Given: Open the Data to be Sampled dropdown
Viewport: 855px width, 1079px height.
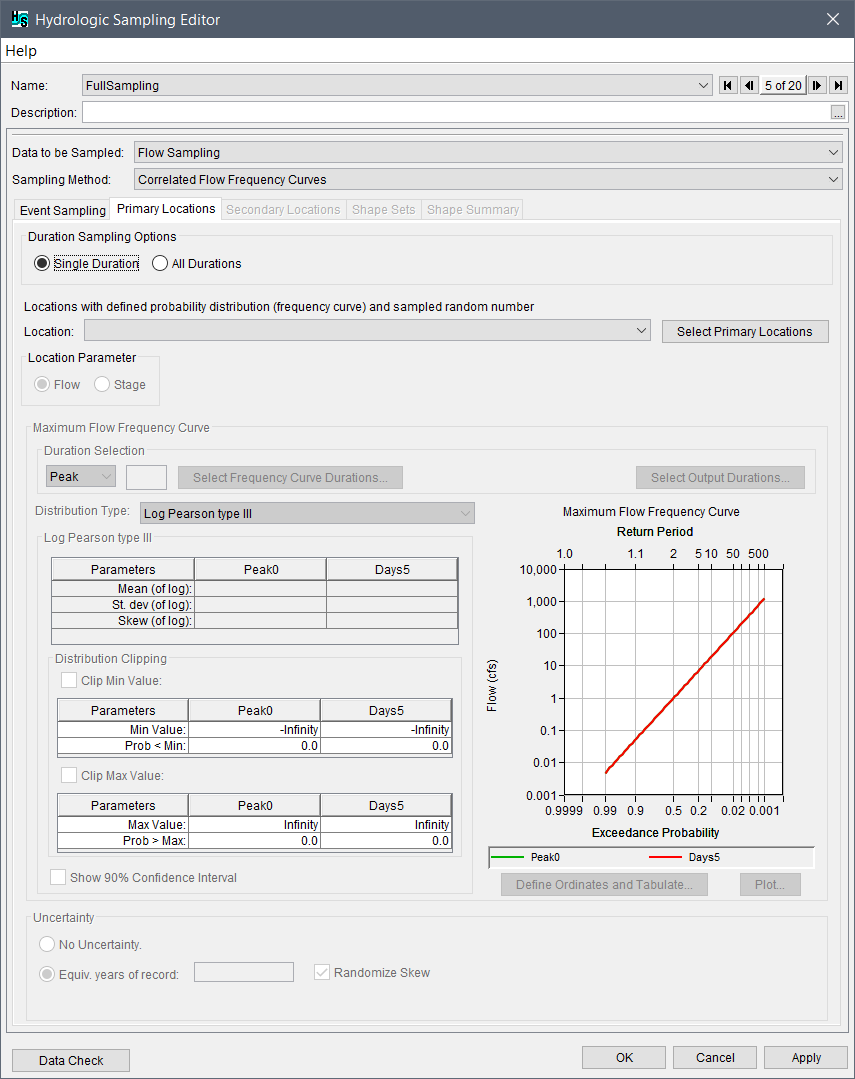Looking at the screenshot, I should tap(488, 152).
